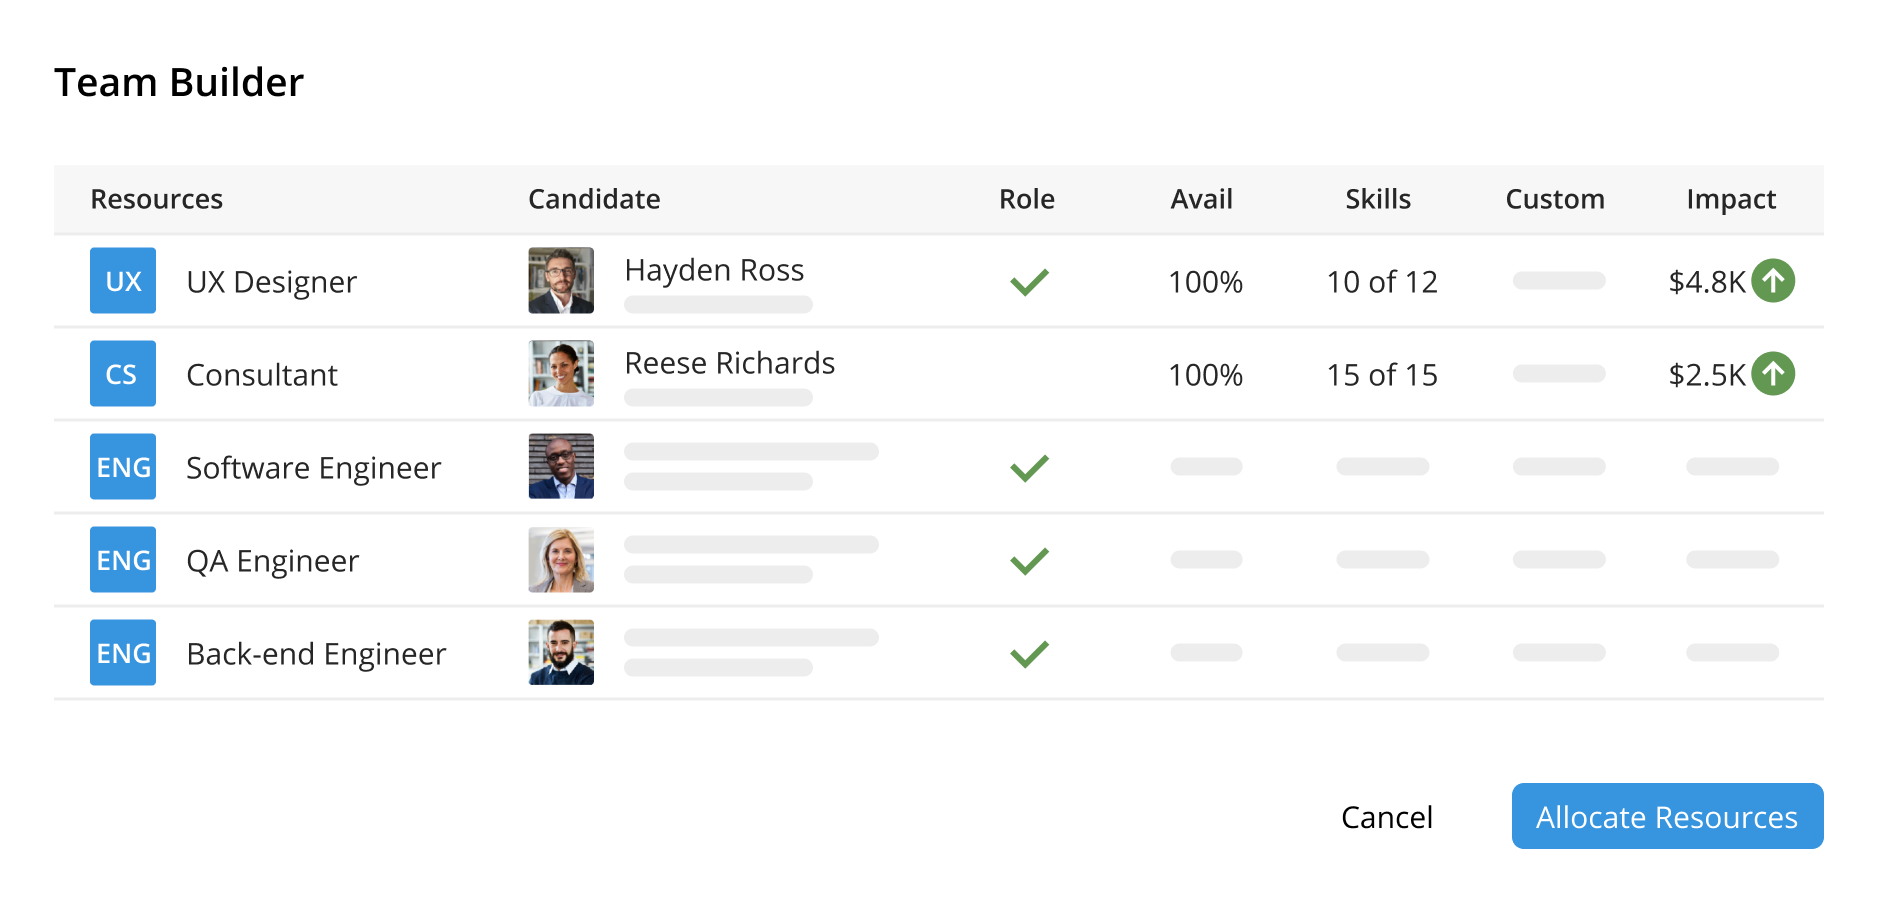
Task: Expand the Skills column header
Action: click(1379, 199)
